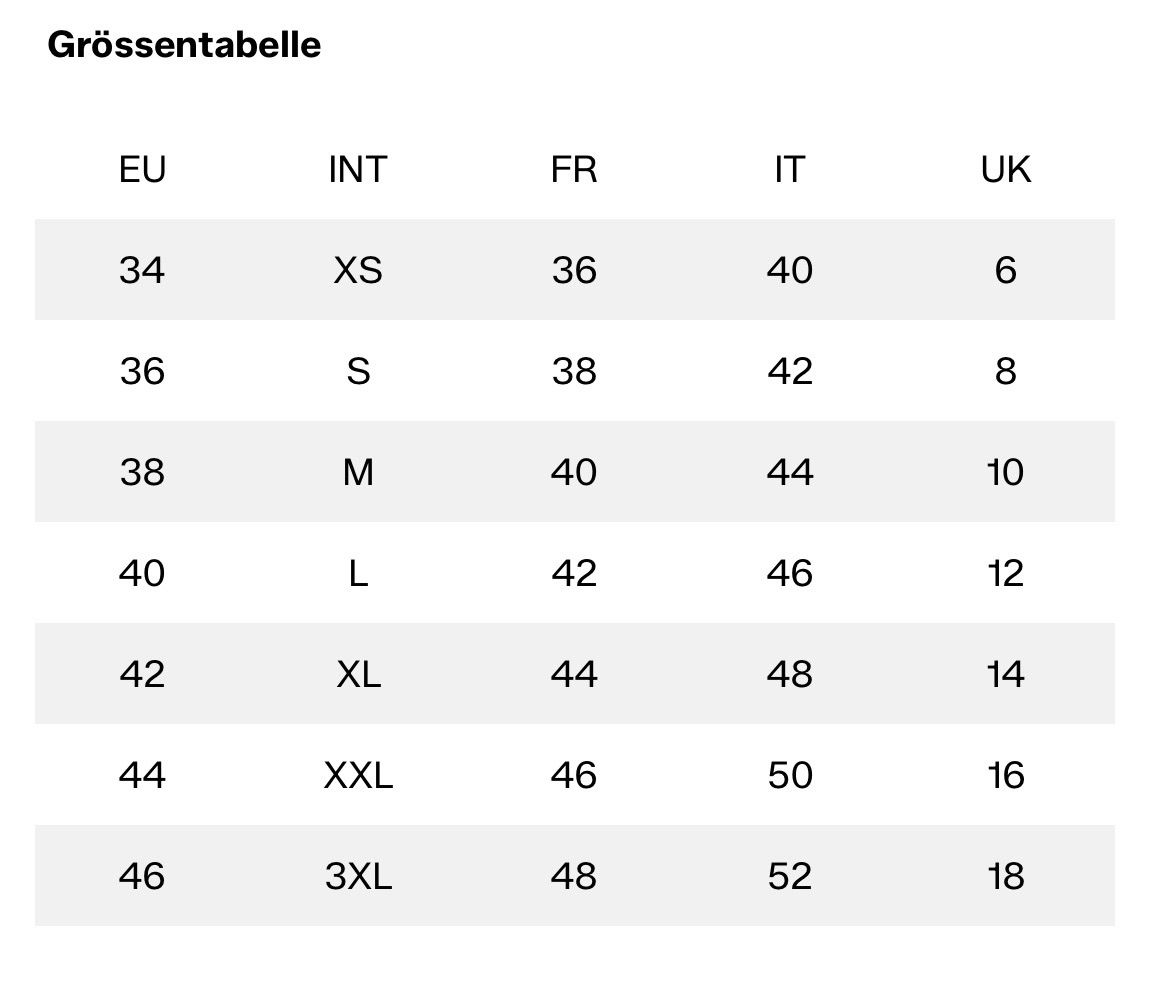The height and width of the screenshot is (991, 1169).
Task: Click the XS size cell
Action: point(358,270)
